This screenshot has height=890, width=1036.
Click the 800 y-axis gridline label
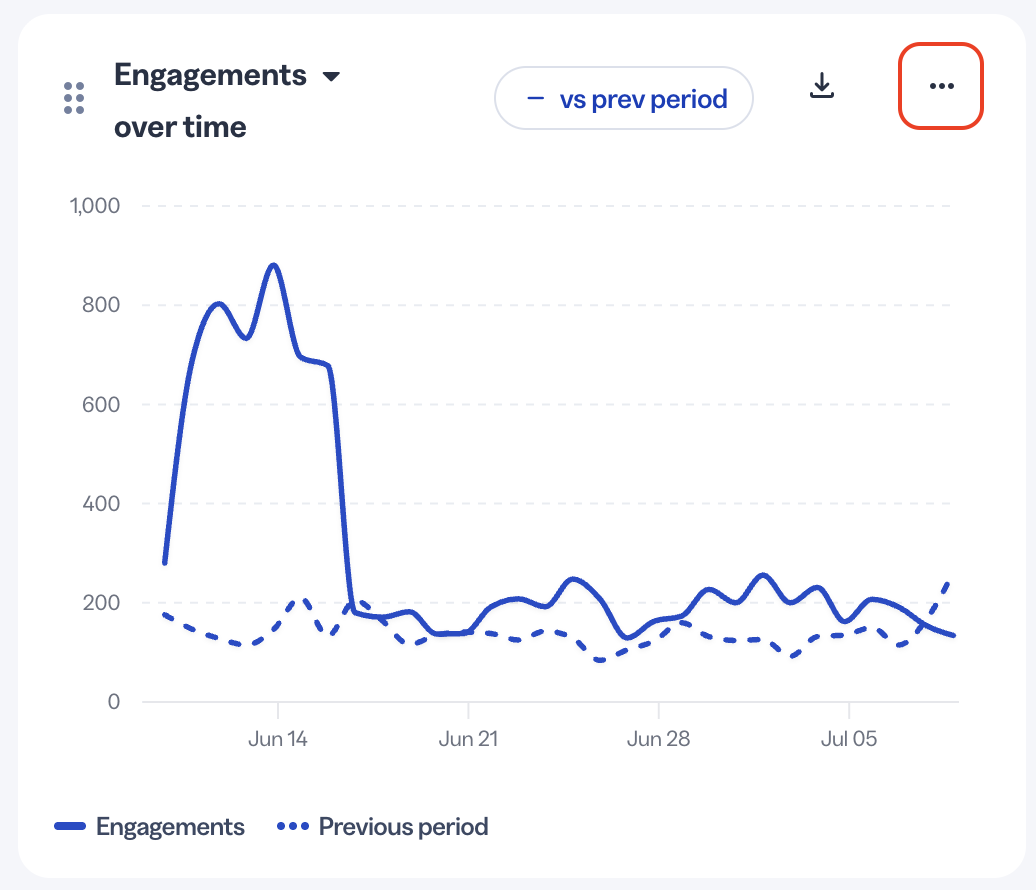[x=101, y=305]
